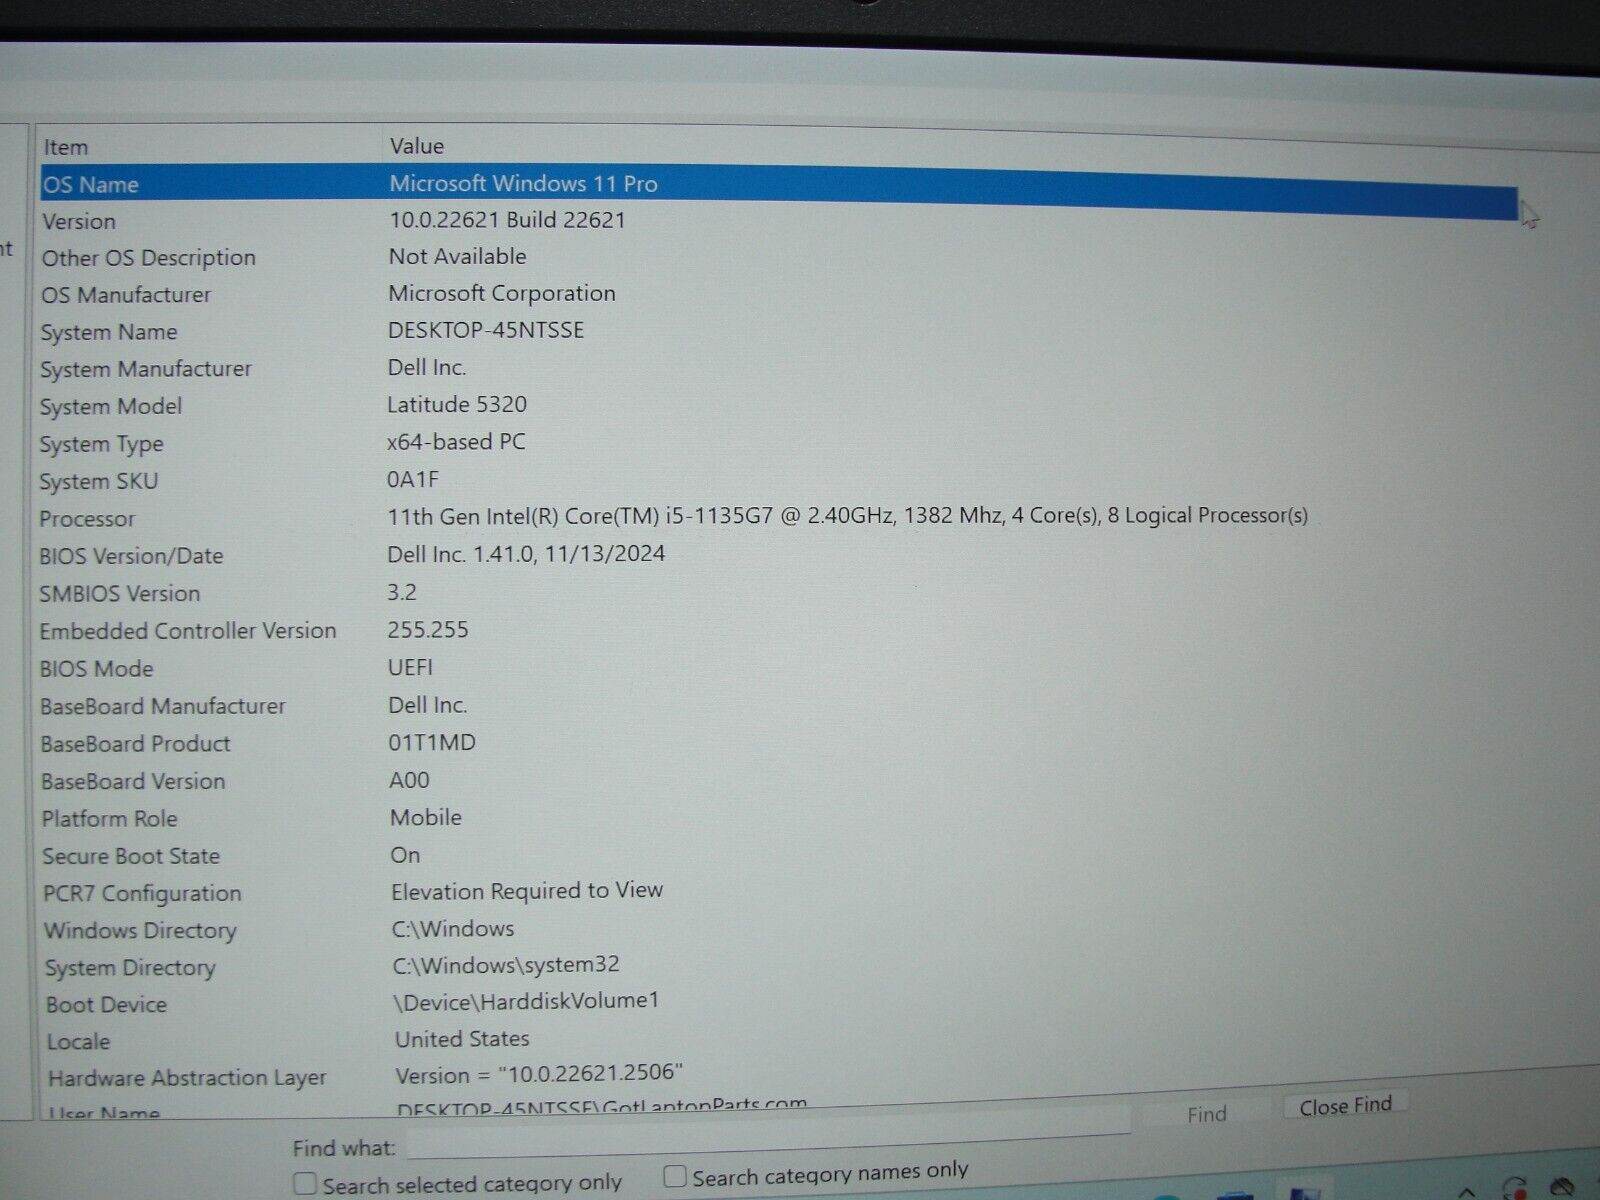Enable Search selected category only
The image size is (1600, 1200).
click(304, 1183)
